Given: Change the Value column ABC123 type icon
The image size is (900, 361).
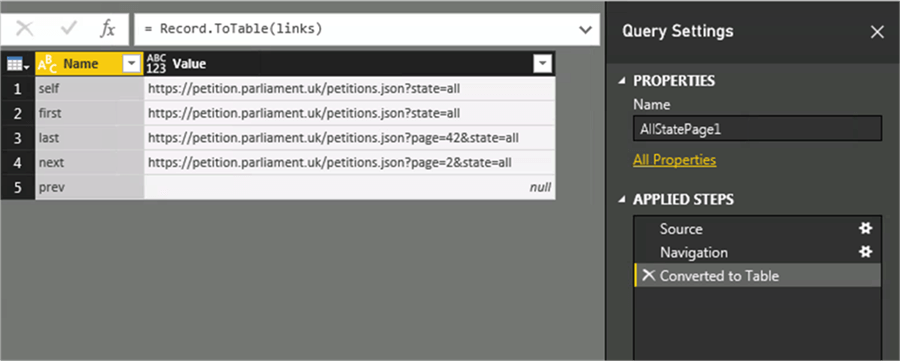Looking at the screenshot, I should pos(156,64).
